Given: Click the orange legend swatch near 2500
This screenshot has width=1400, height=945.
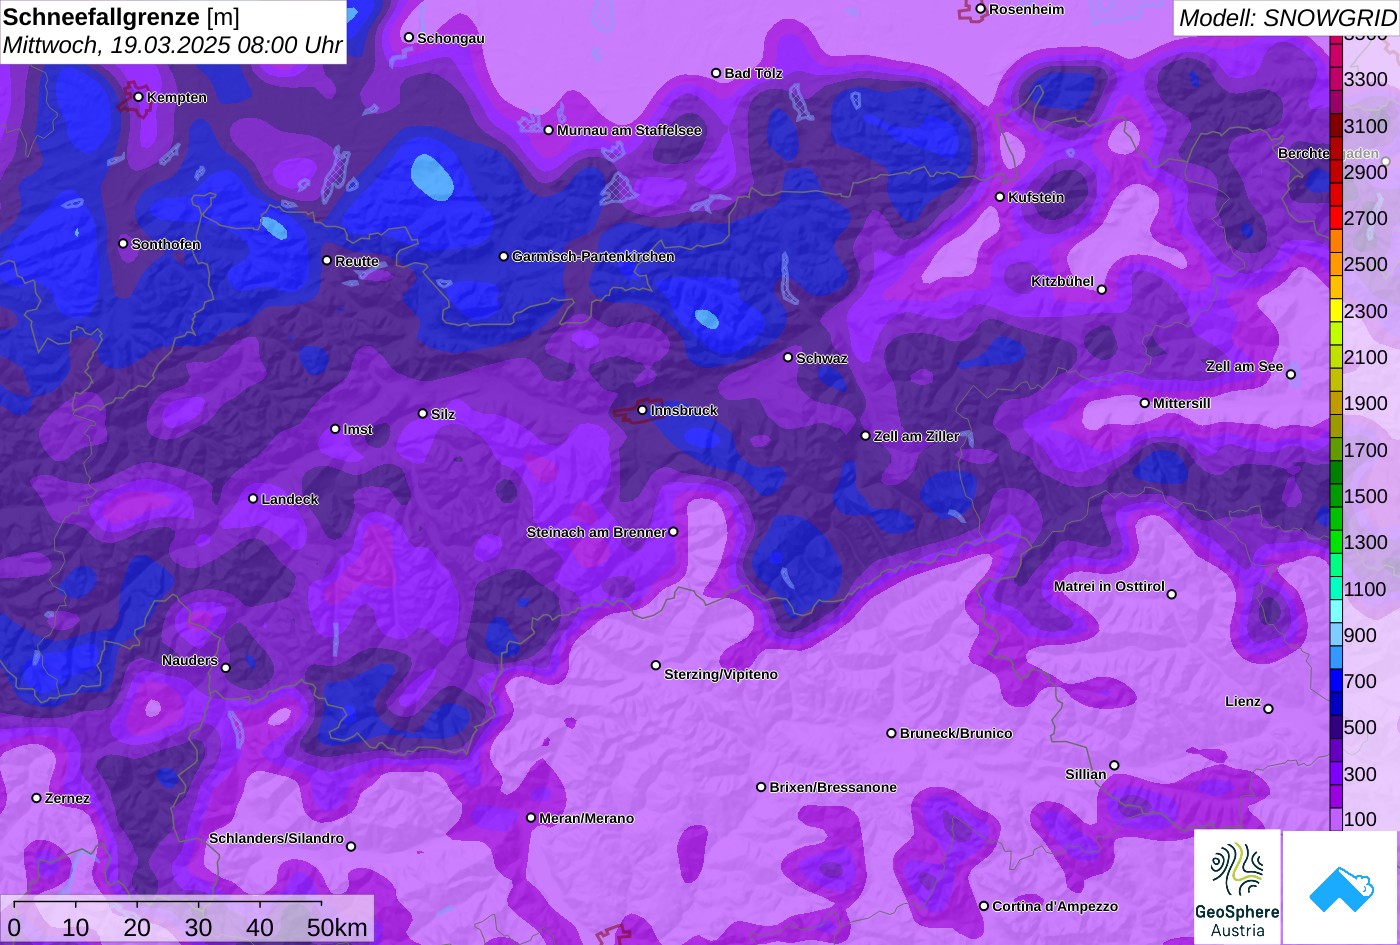Looking at the screenshot, I should 1336,264.
